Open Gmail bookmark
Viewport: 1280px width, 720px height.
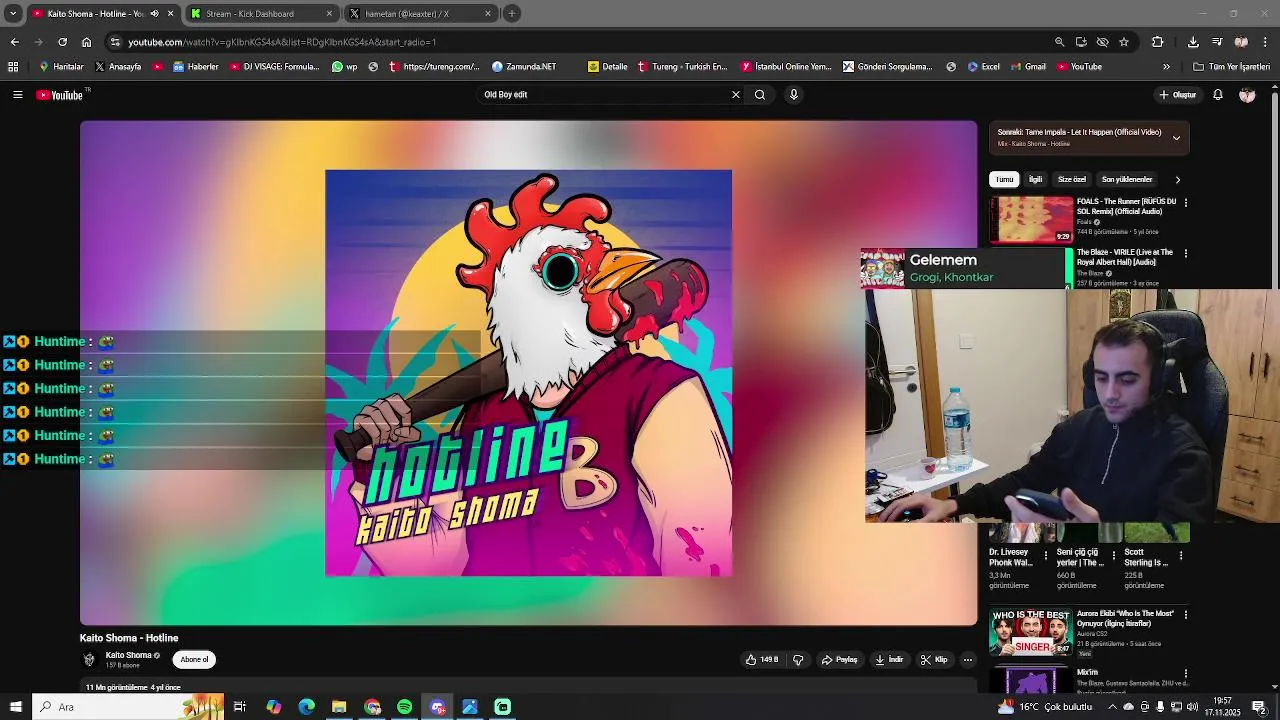(x=1027, y=67)
